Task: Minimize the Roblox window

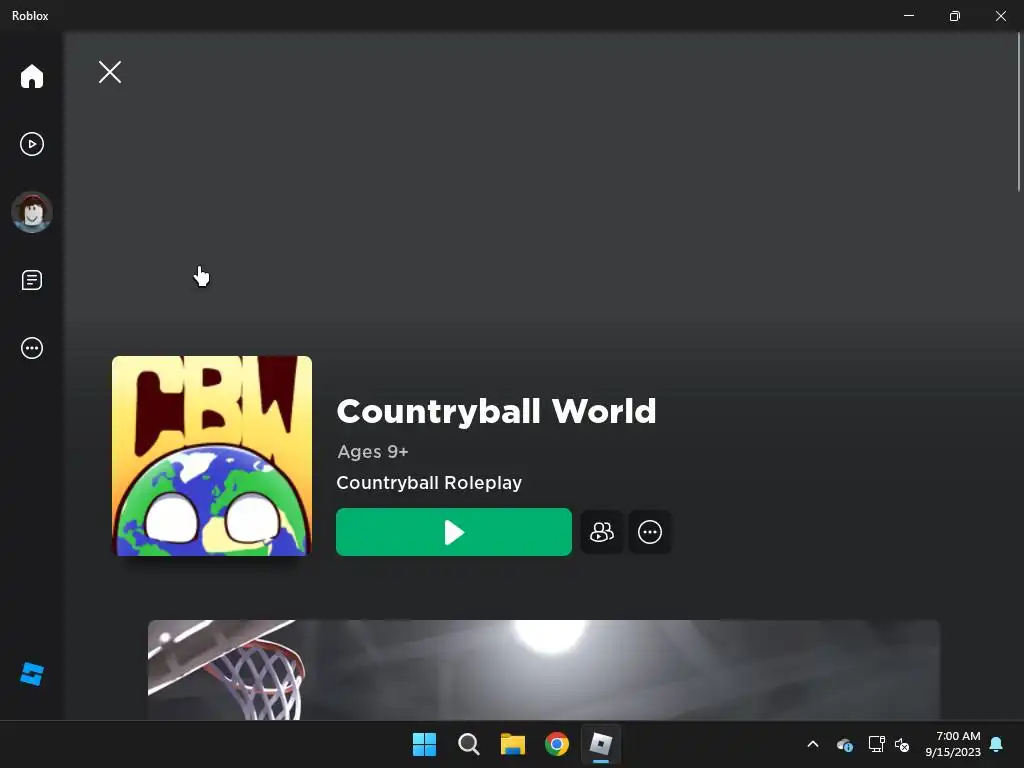Action: pos(908,16)
